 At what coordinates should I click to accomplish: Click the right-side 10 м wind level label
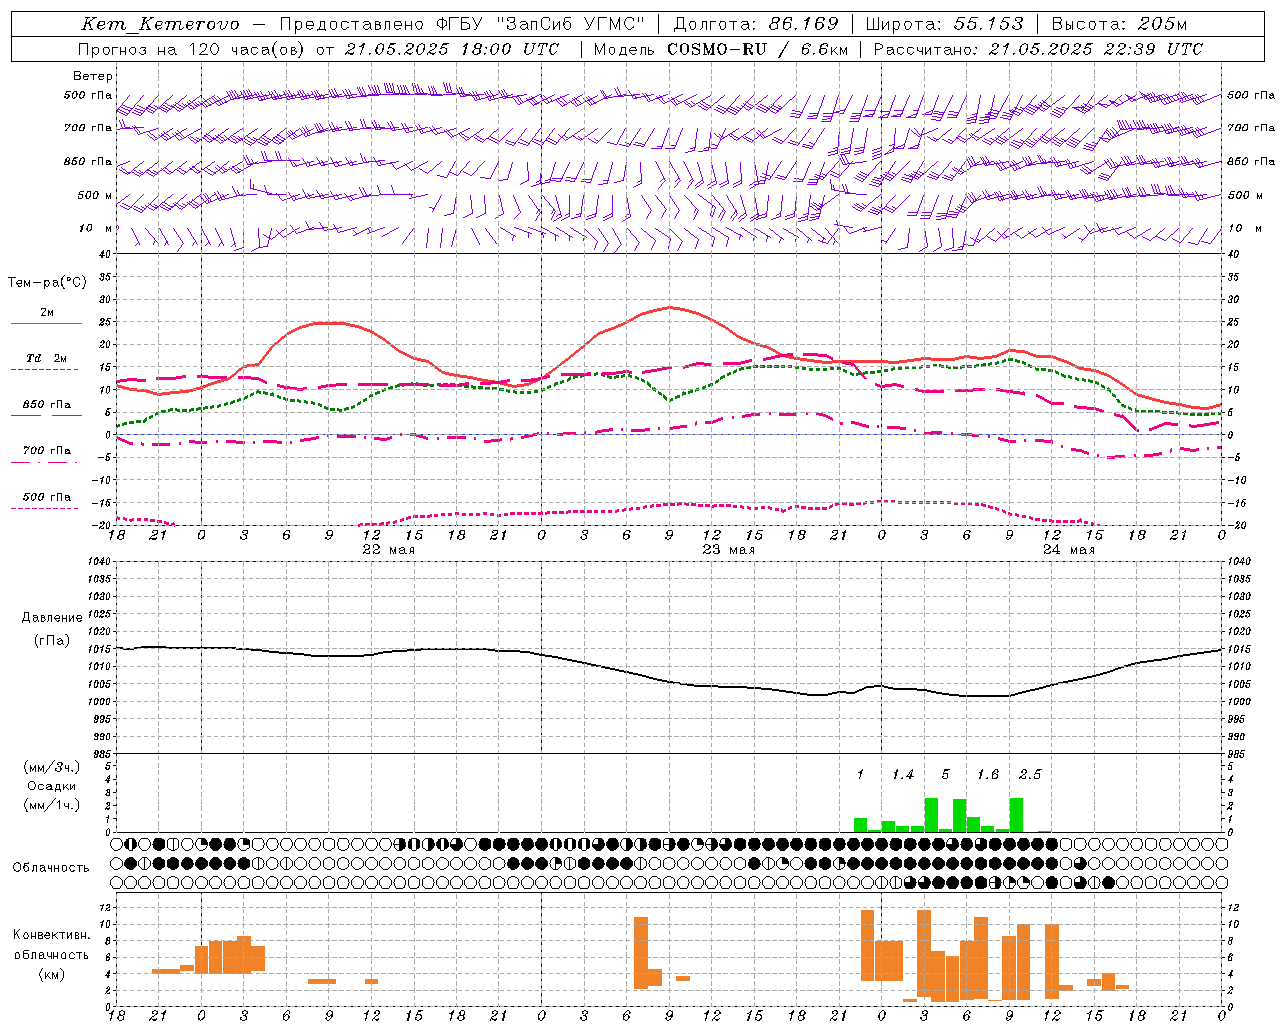[1245, 228]
